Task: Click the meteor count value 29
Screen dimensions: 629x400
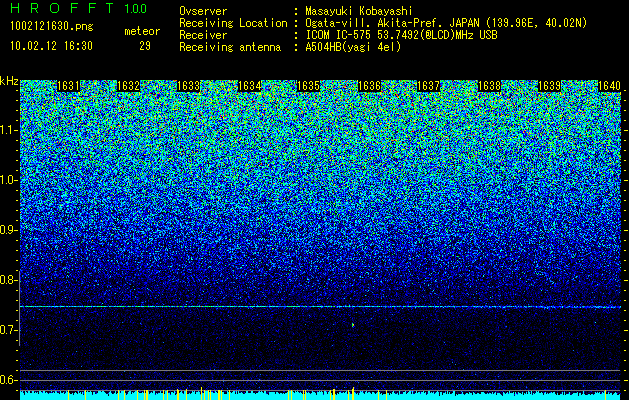Action: pos(145,46)
